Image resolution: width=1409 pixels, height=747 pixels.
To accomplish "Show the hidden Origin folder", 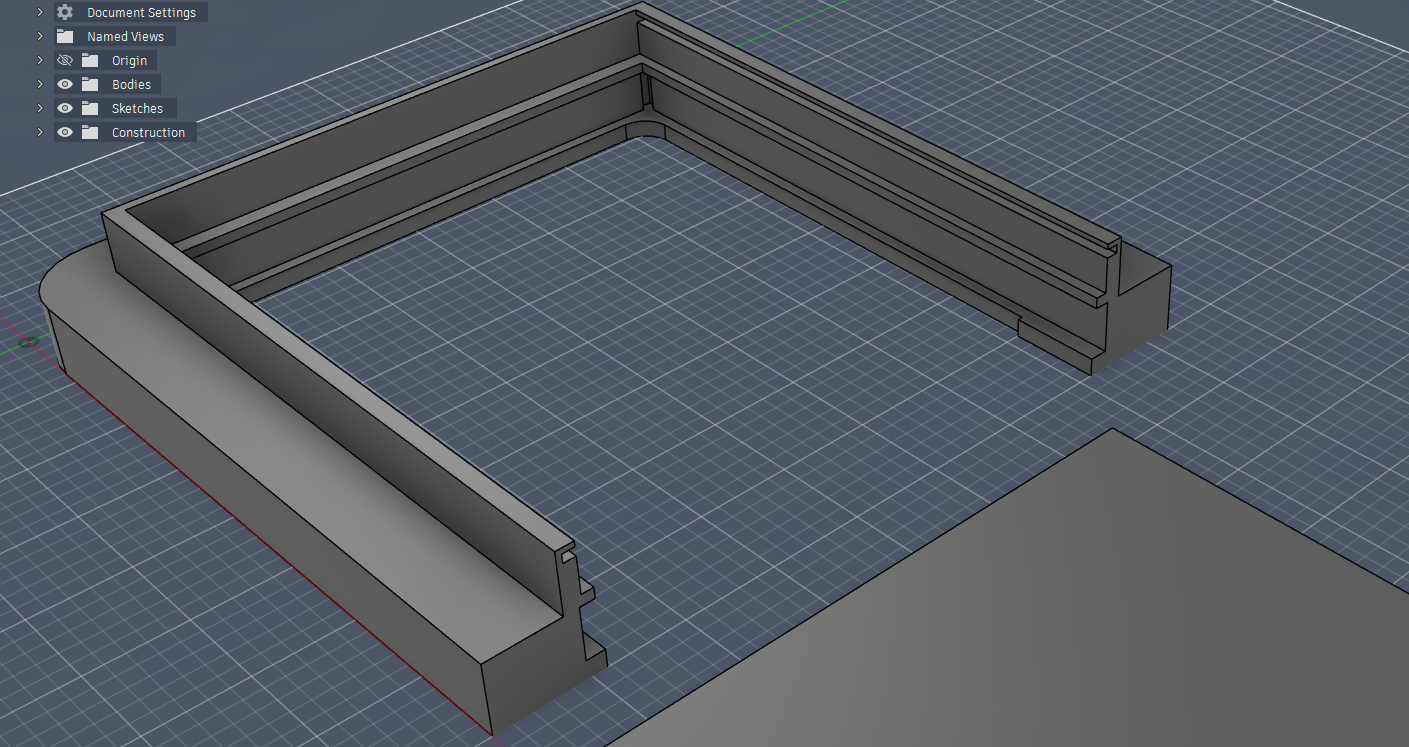I will pyautogui.click(x=65, y=60).
